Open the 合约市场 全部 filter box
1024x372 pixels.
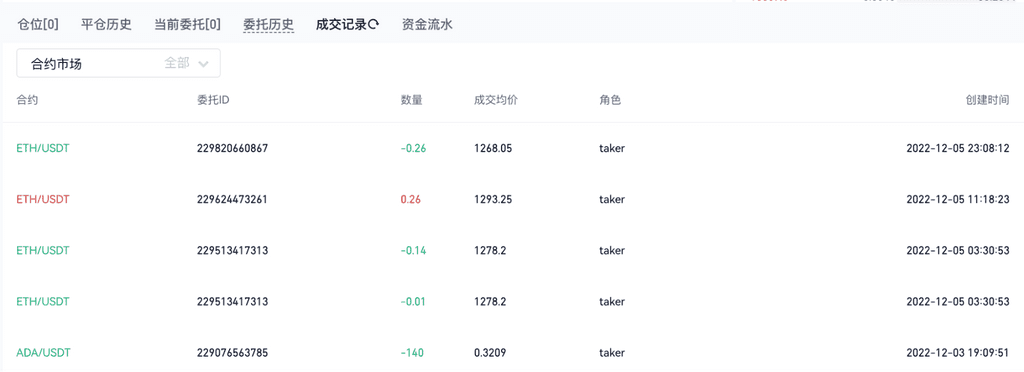click(118, 63)
